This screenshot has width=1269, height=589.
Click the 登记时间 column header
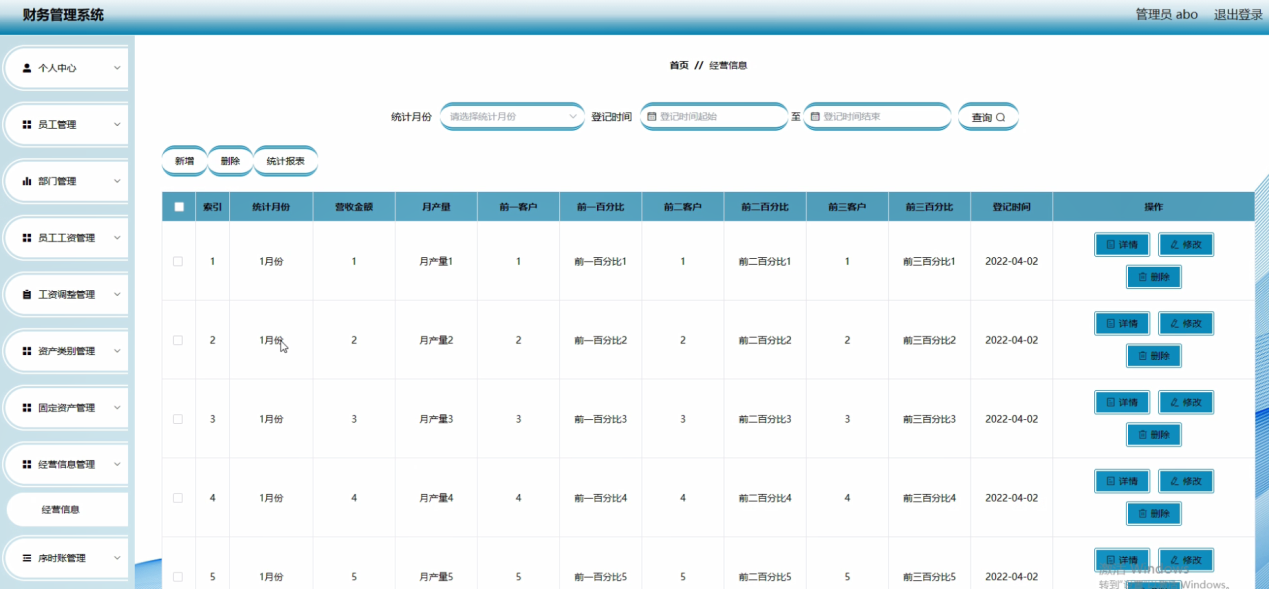click(x=1011, y=207)
